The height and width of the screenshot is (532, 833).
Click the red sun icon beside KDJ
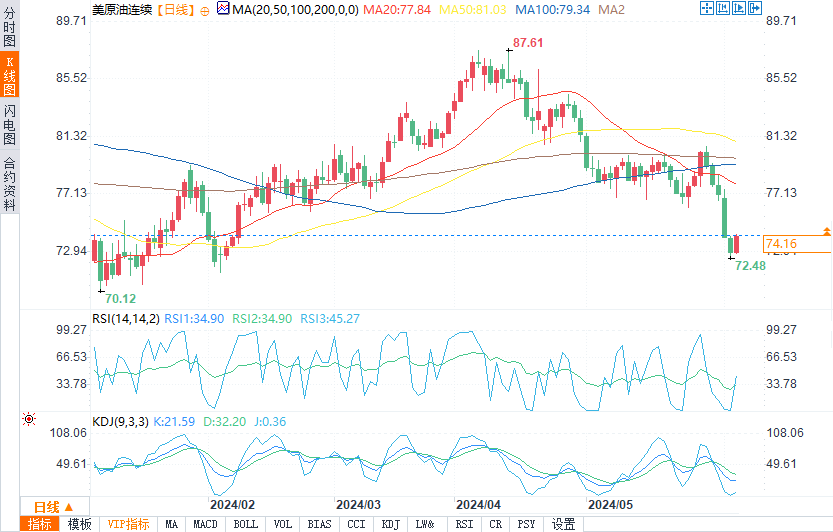tap(29, 419)
